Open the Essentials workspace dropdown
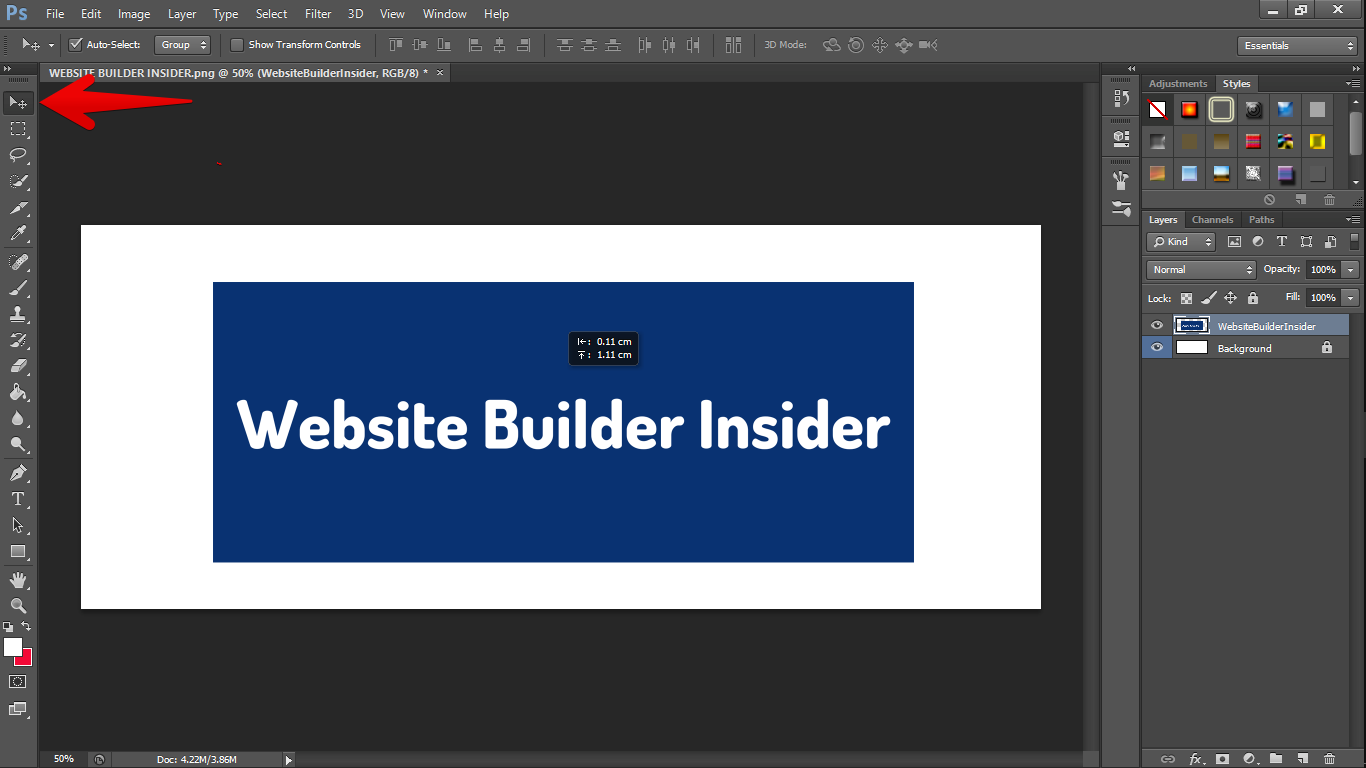The width and height of the screenshot is (1366, 768). [1296, 46]
